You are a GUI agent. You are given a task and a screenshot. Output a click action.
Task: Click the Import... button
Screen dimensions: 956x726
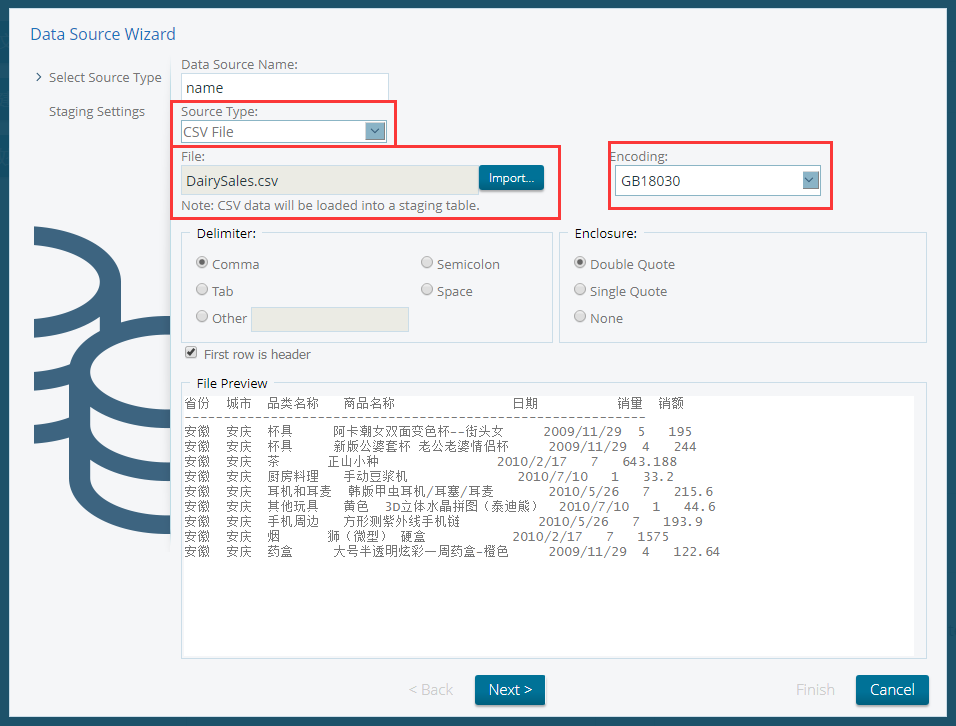[x=511, y=178]
